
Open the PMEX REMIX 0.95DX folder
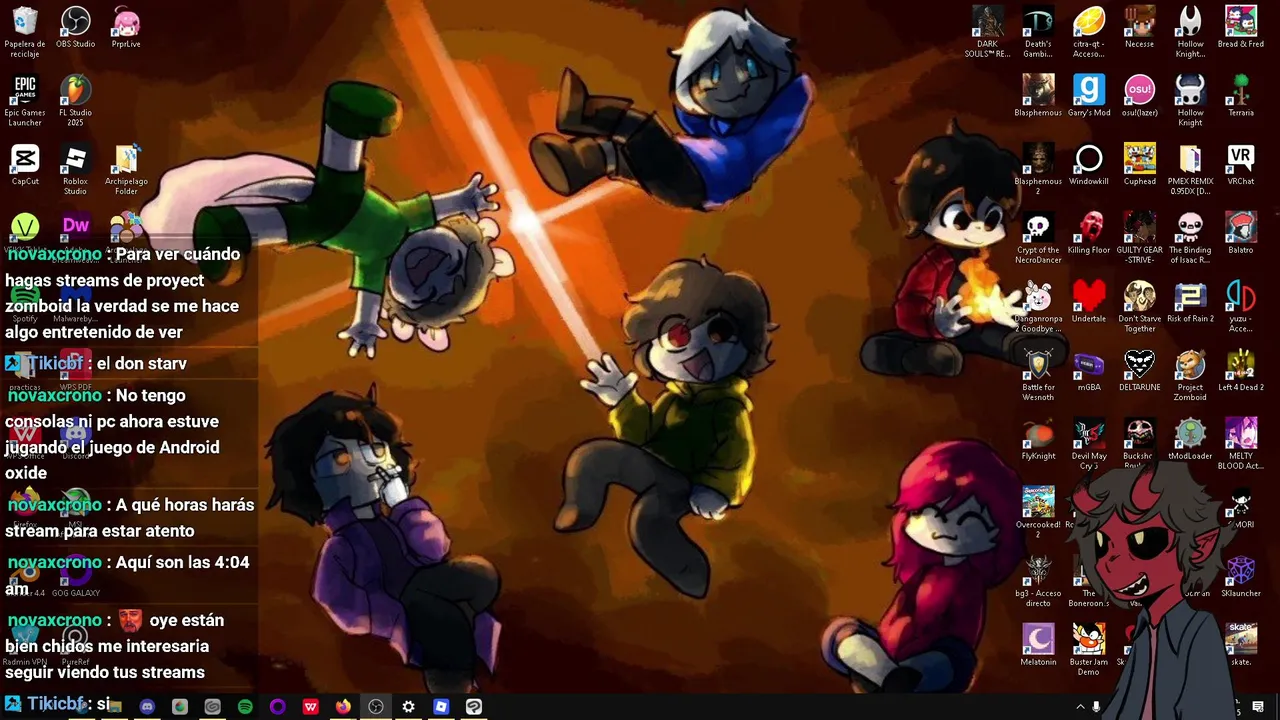tap(1190, 170)
